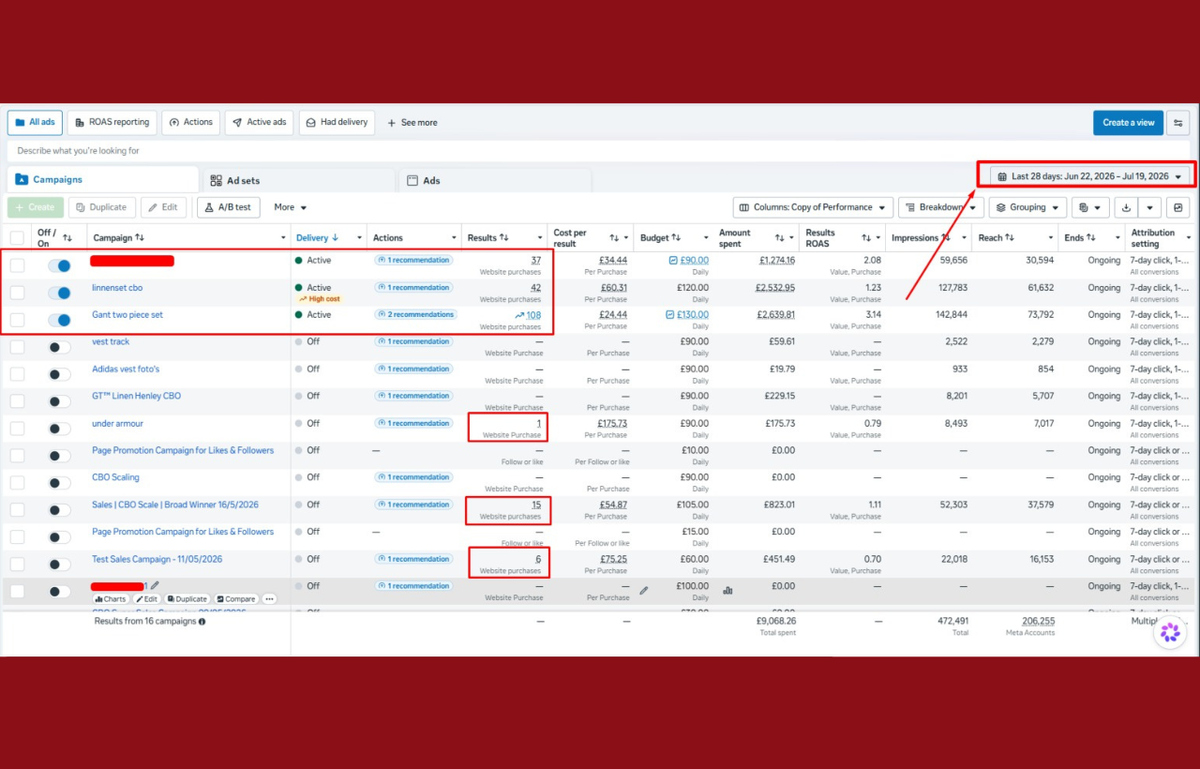
Task: Open the Gant two piece set campaign link
Action: point(127,314)
